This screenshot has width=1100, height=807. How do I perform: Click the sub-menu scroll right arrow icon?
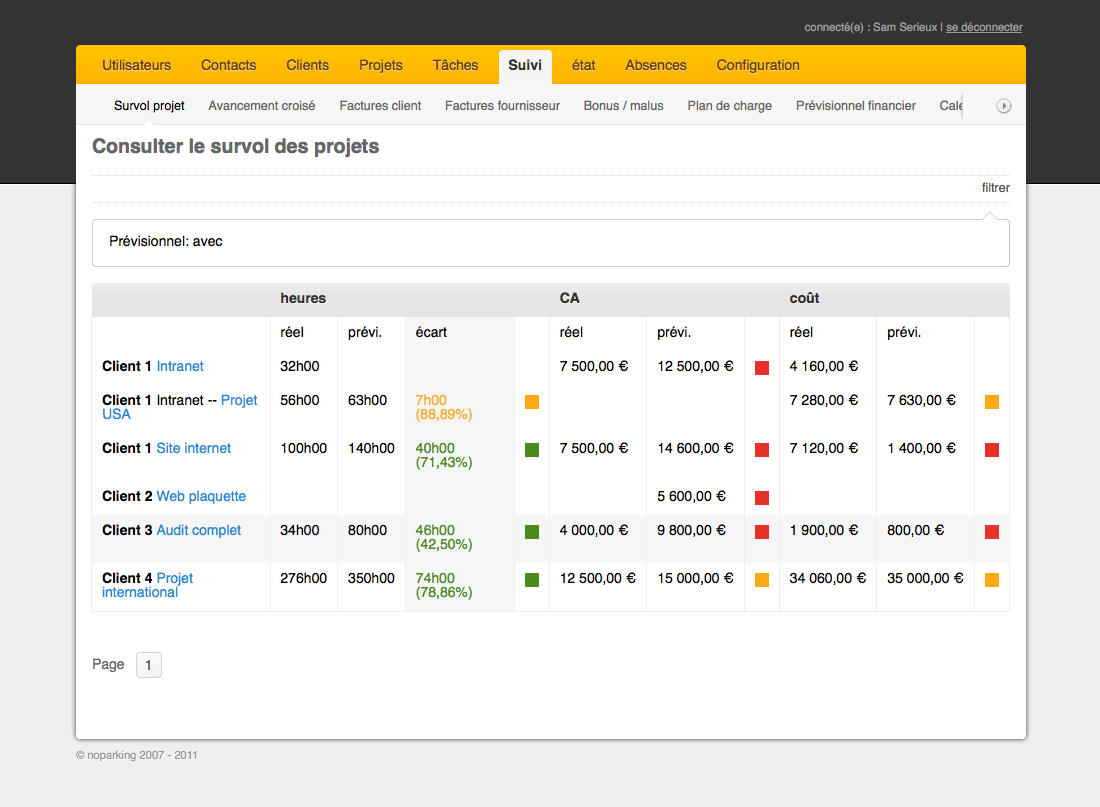point(1004,106)
